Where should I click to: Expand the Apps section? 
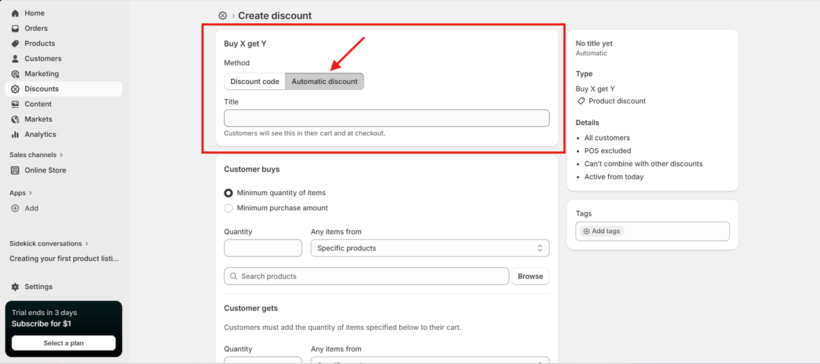pyautogui.click(x=21, y=193)
